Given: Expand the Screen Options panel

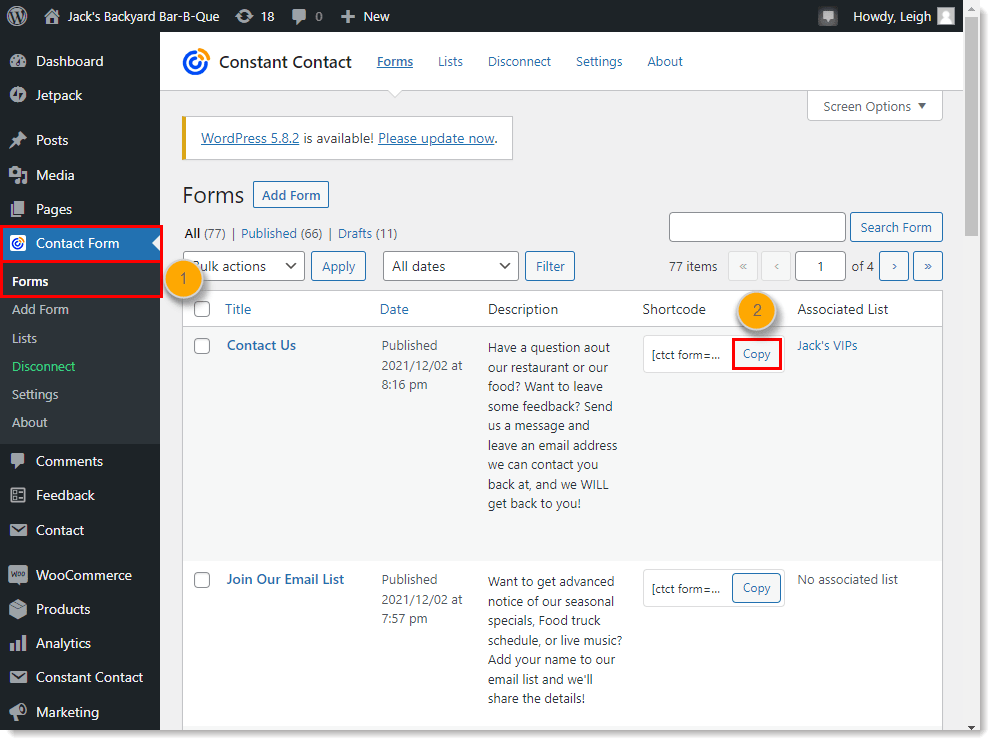Looking at the screenshot, I should tap(873, 105).
